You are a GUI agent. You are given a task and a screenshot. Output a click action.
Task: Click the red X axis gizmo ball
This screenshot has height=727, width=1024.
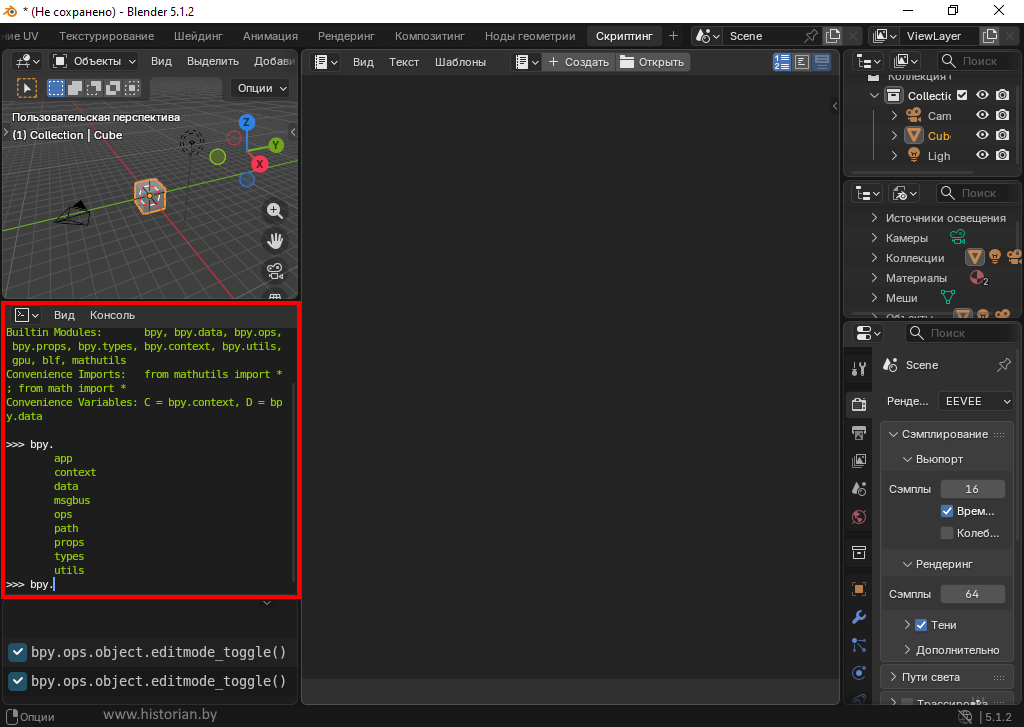[260, 164]
